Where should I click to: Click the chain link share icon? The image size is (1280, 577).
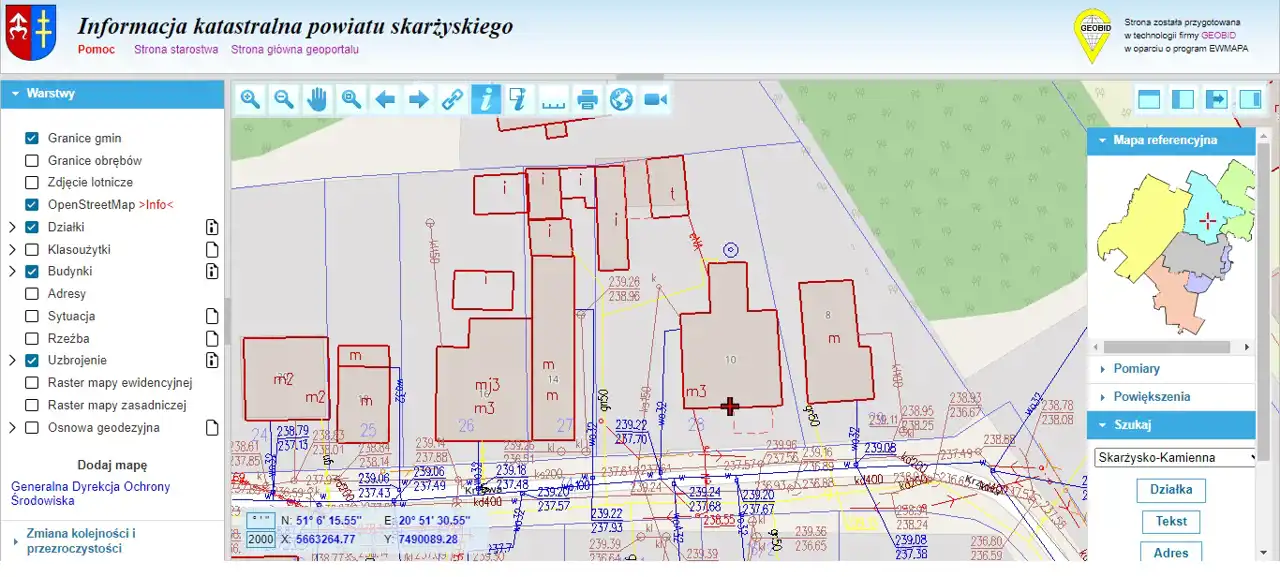pos(452,99)
